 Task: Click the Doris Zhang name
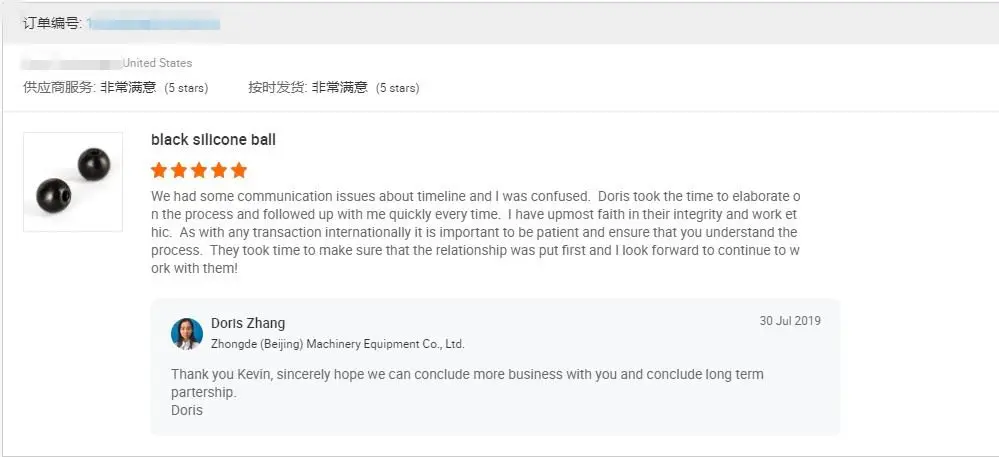[x=248, y=323]
